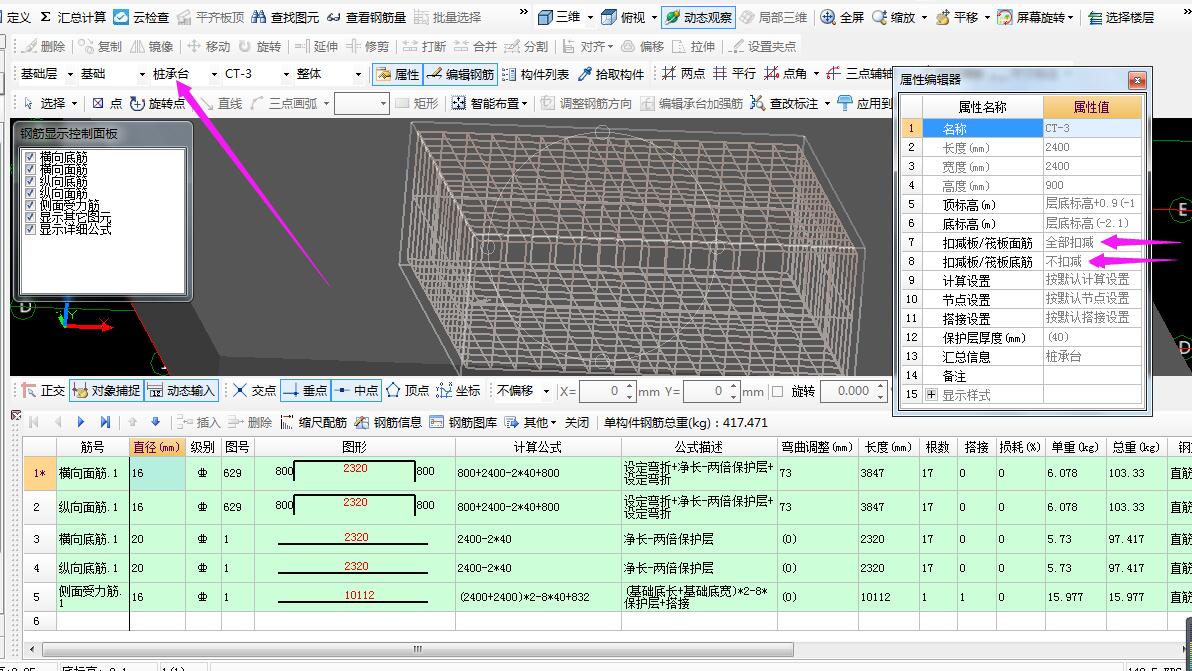The image size is (1192, 671).
Task: Open 构件列表 component list
Action: [x=536, y=74]
